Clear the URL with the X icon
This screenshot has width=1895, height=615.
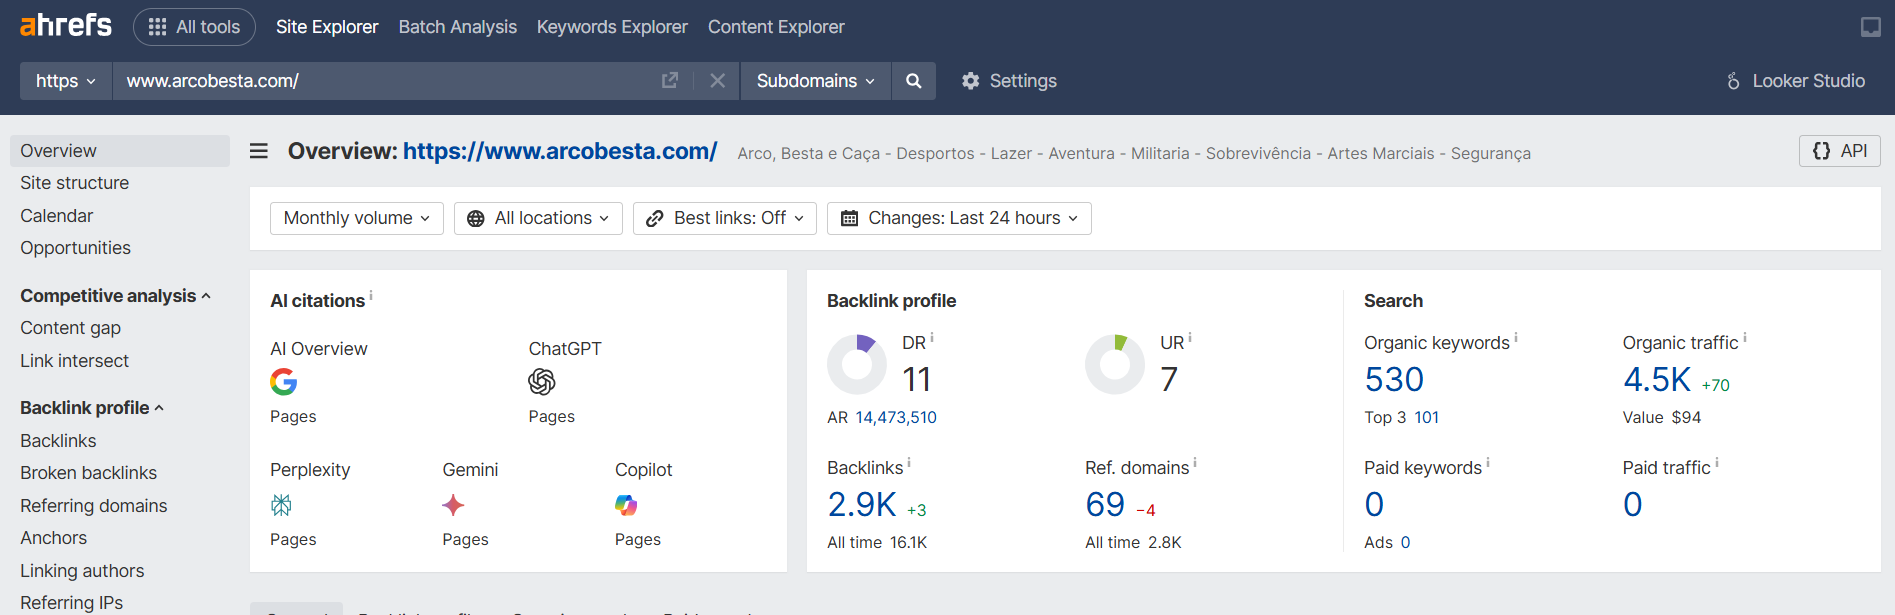click(x=718, y=81)
